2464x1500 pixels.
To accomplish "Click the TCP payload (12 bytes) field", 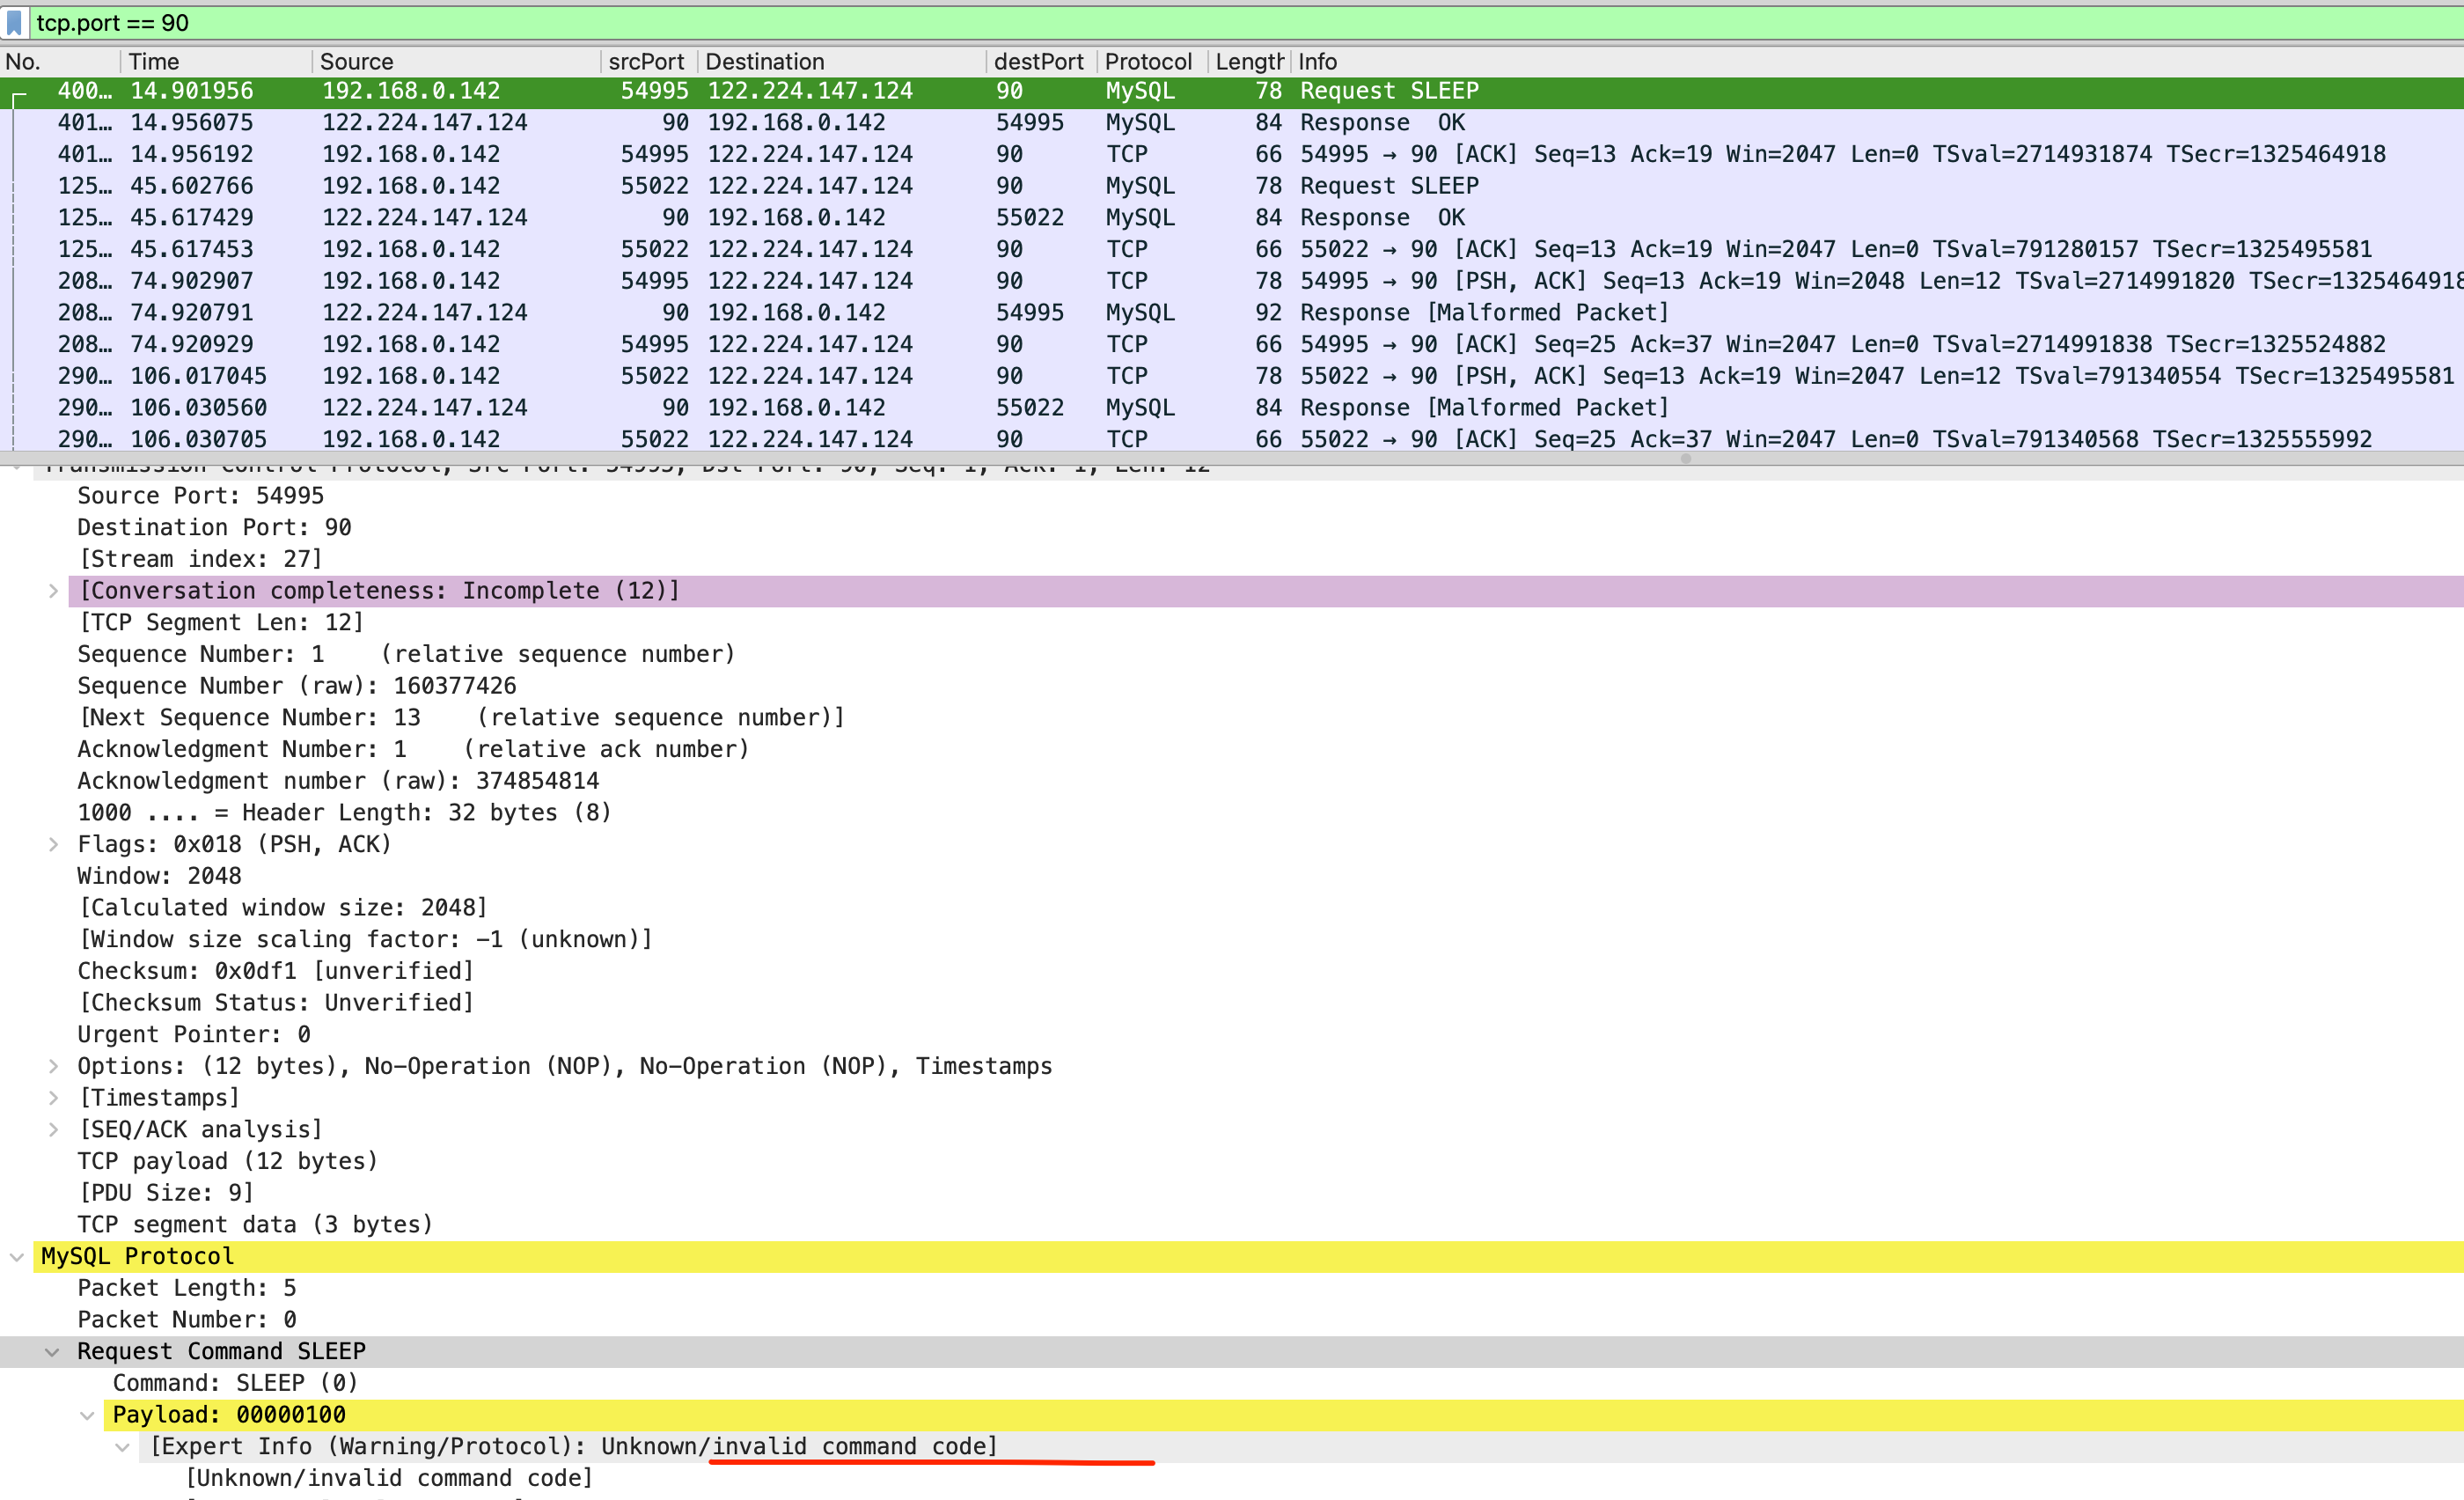I will coord(228,1161).
